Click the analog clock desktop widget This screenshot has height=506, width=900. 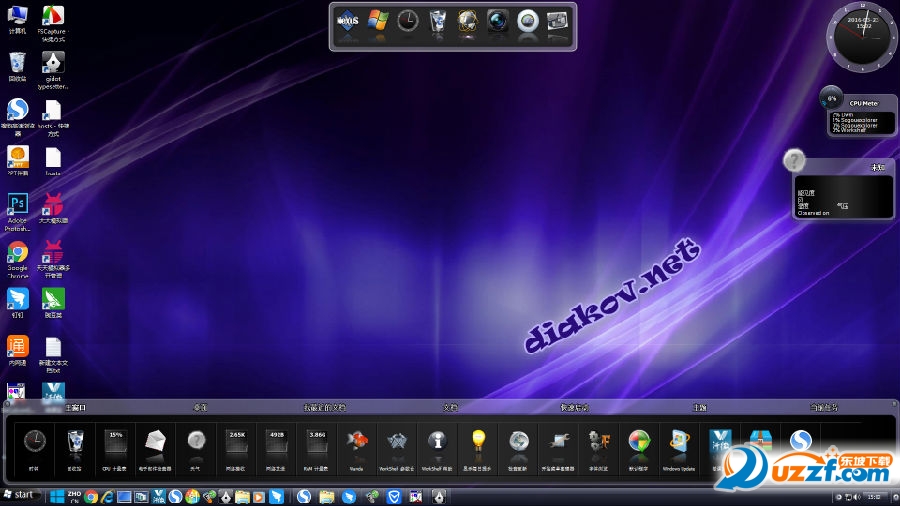862,37
